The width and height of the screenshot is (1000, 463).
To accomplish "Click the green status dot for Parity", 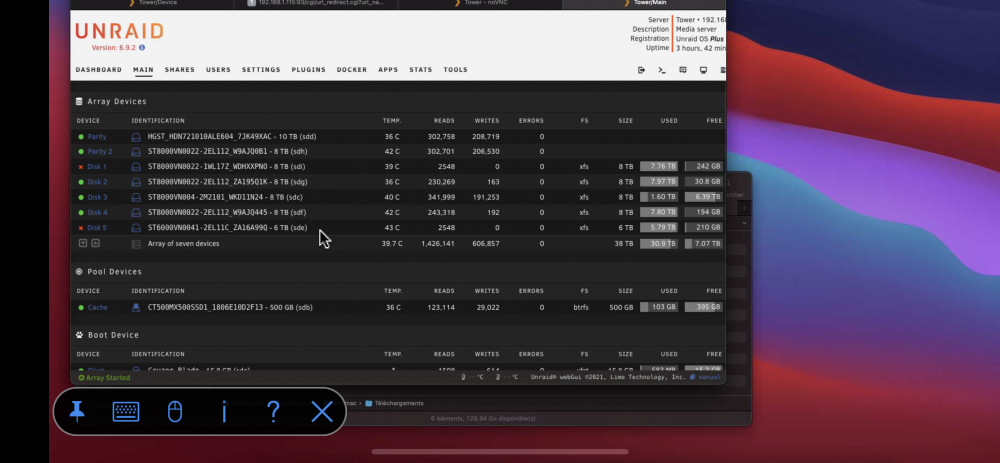I will click(x=81, y=136).
